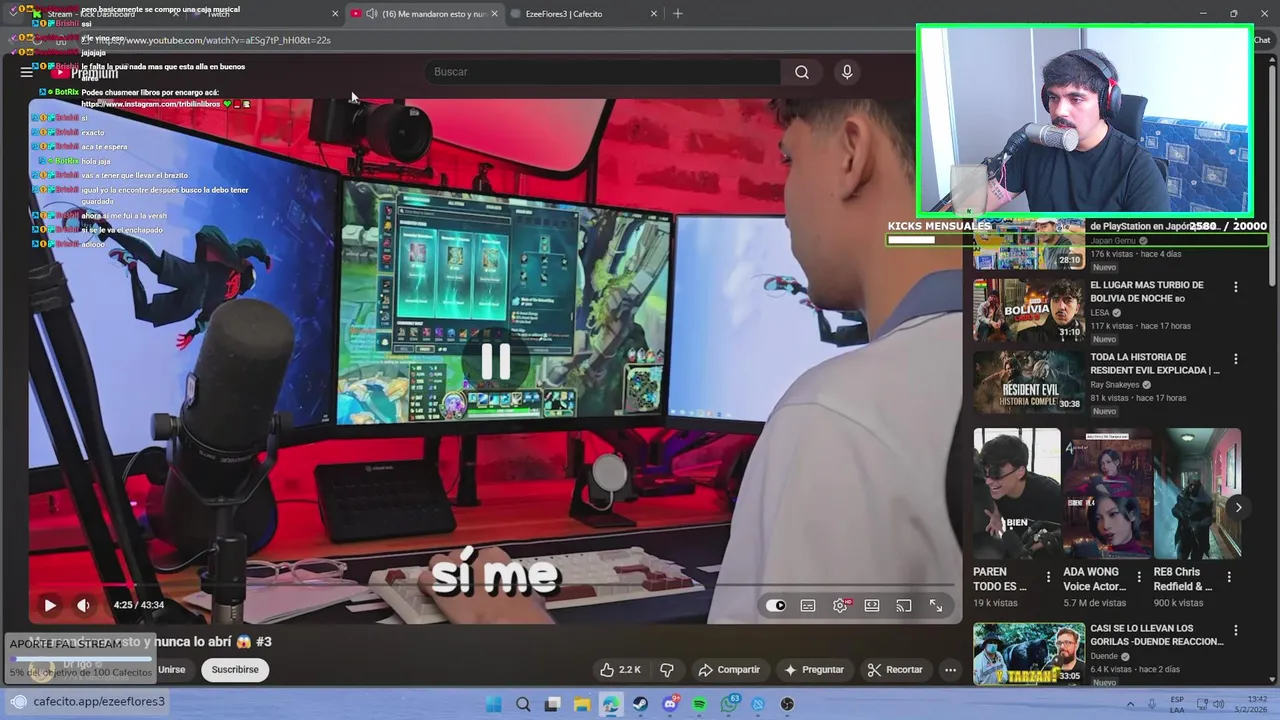Open File Explorer from the taskbar
This screenshot has height=720, width=1280.
(582, 704)
